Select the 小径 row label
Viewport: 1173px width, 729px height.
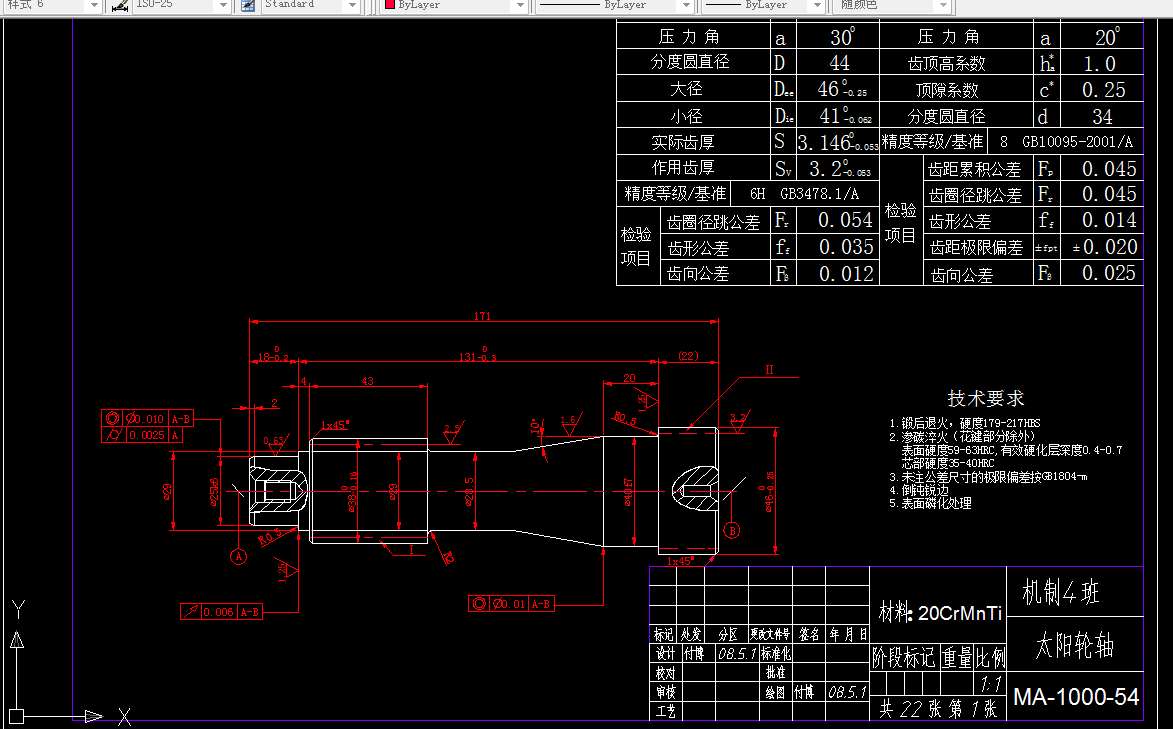pyautogui.click(x=686, y=116)
